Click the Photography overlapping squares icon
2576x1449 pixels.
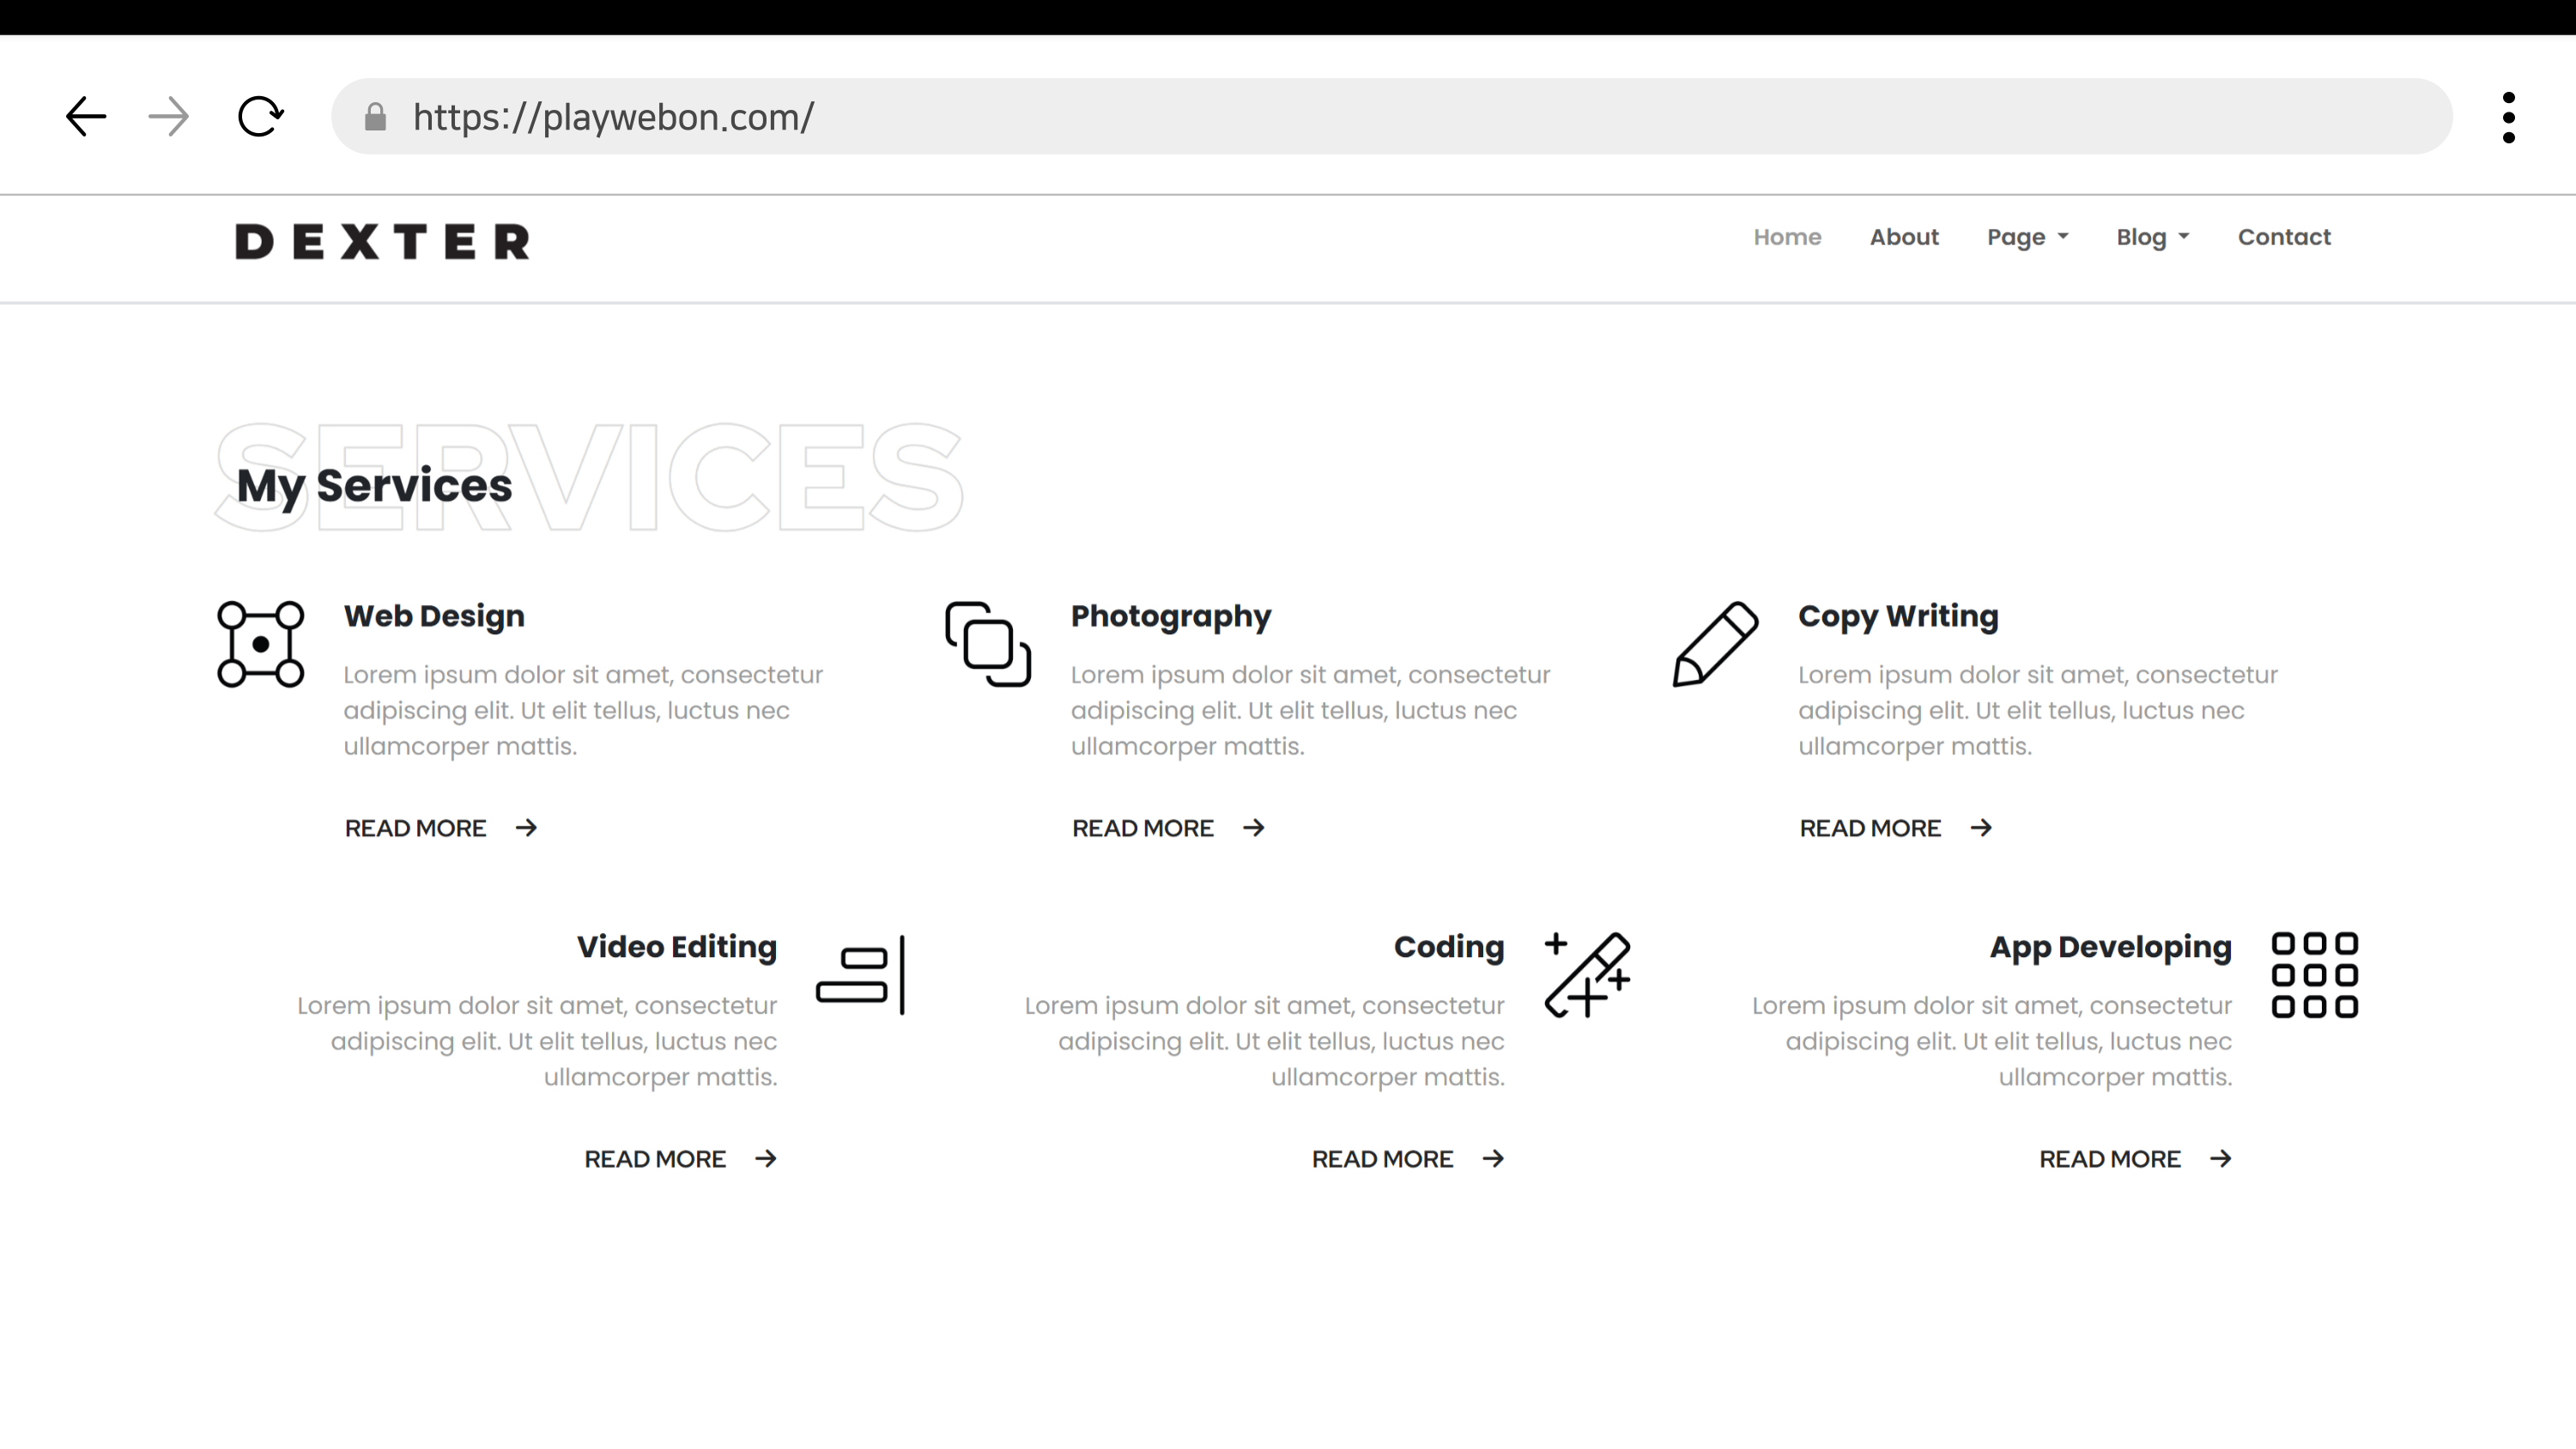pyautogui.click(x=988, y=644)
